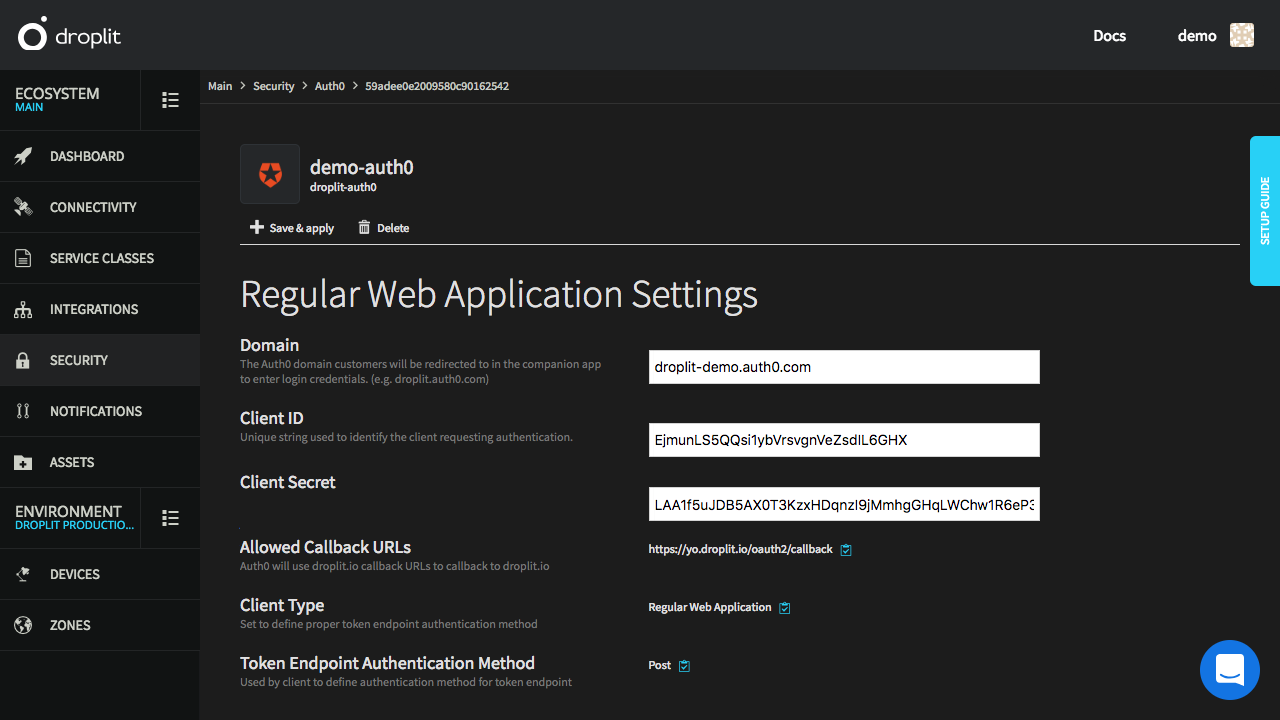Click the Assets folder icon
The width and height of the screenshot is (1280, 720).
pos(23,462)
